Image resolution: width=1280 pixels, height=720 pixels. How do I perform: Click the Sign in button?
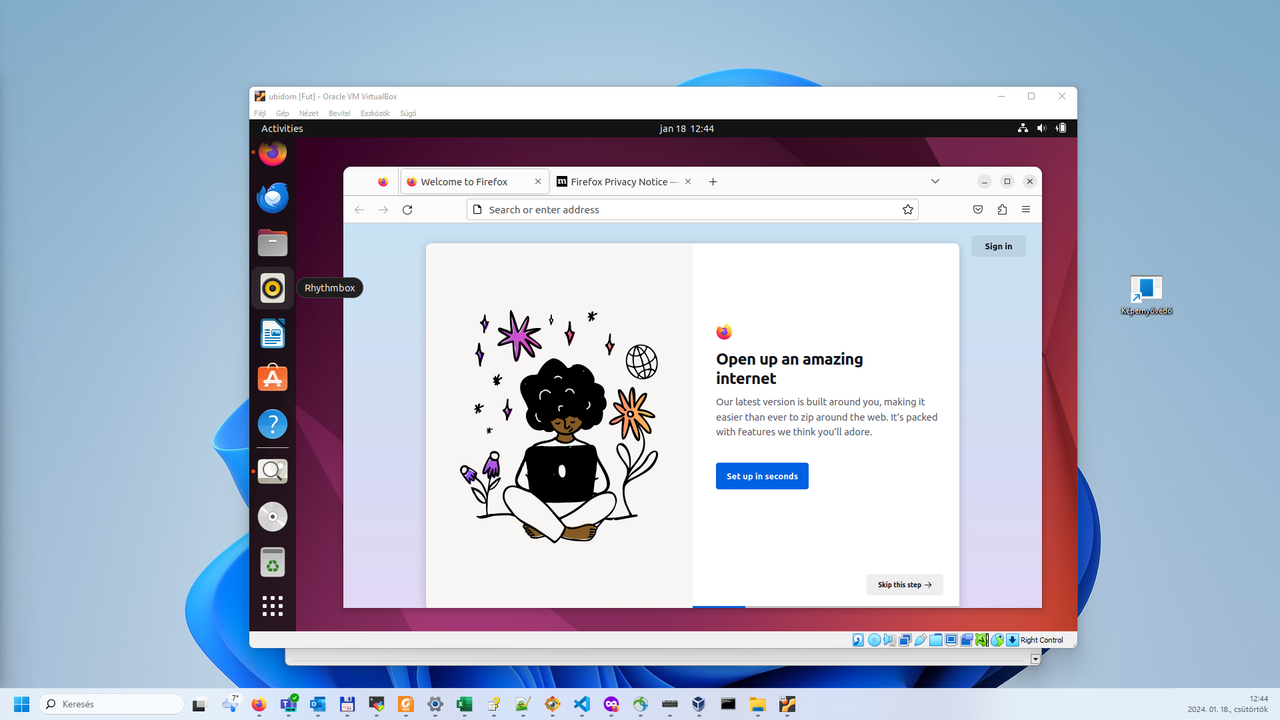pyautogui.click(x=998, y=246)
